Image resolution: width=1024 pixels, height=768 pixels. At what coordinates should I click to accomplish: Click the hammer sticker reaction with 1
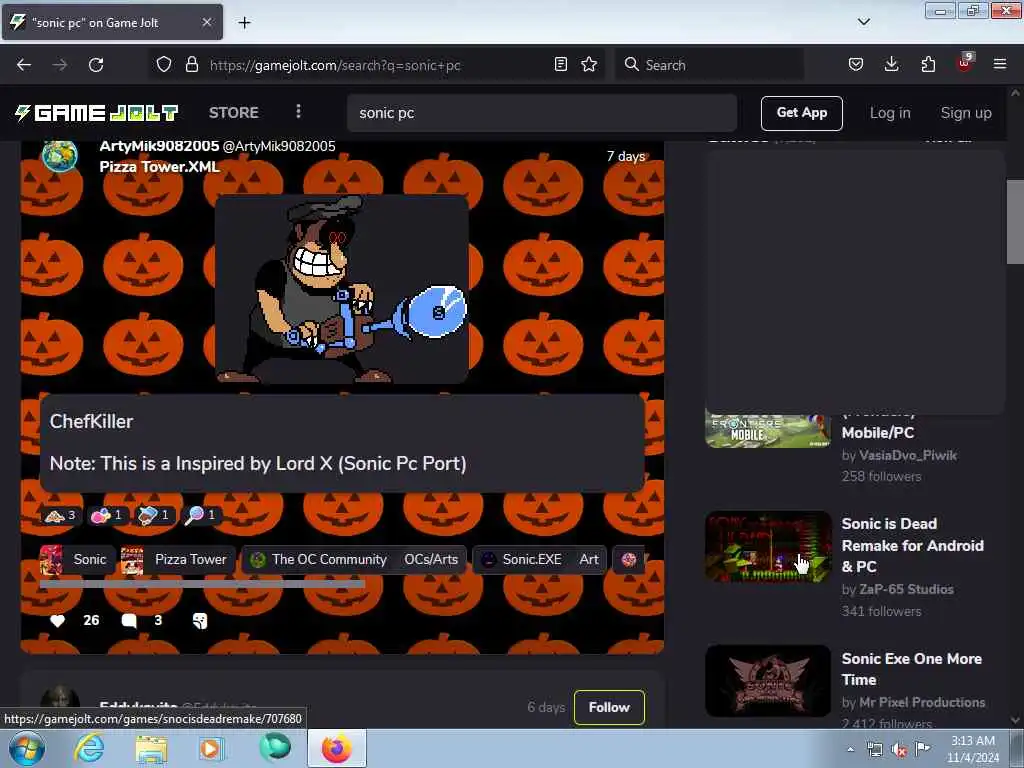153,515
